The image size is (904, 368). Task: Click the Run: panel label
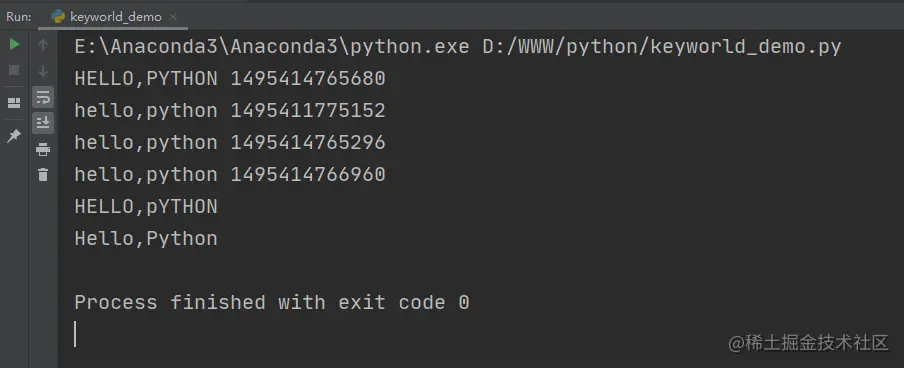pos(18,17)
